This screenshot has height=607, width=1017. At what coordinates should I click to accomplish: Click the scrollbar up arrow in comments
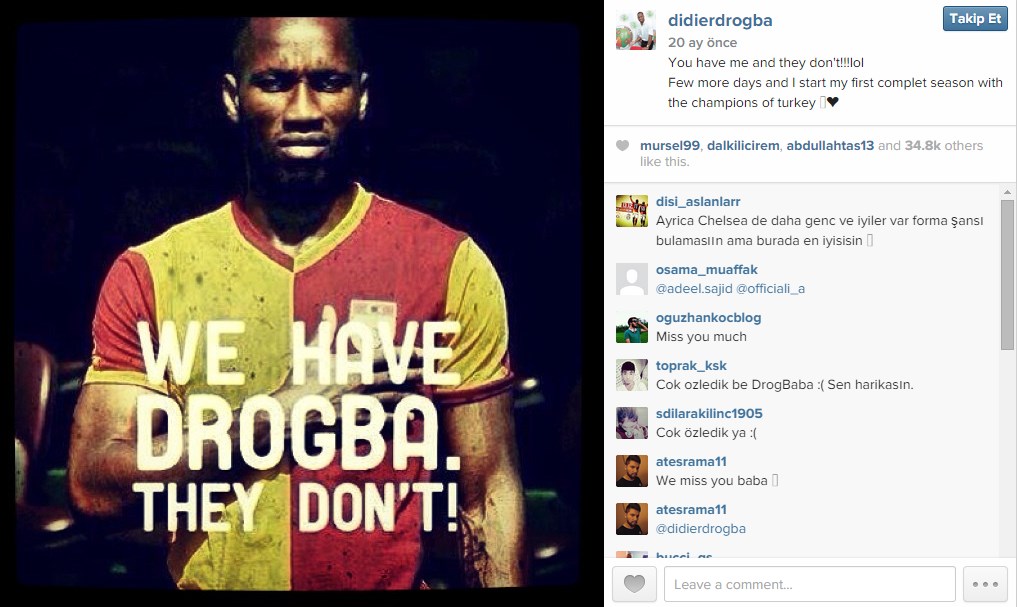(1007, 192)
